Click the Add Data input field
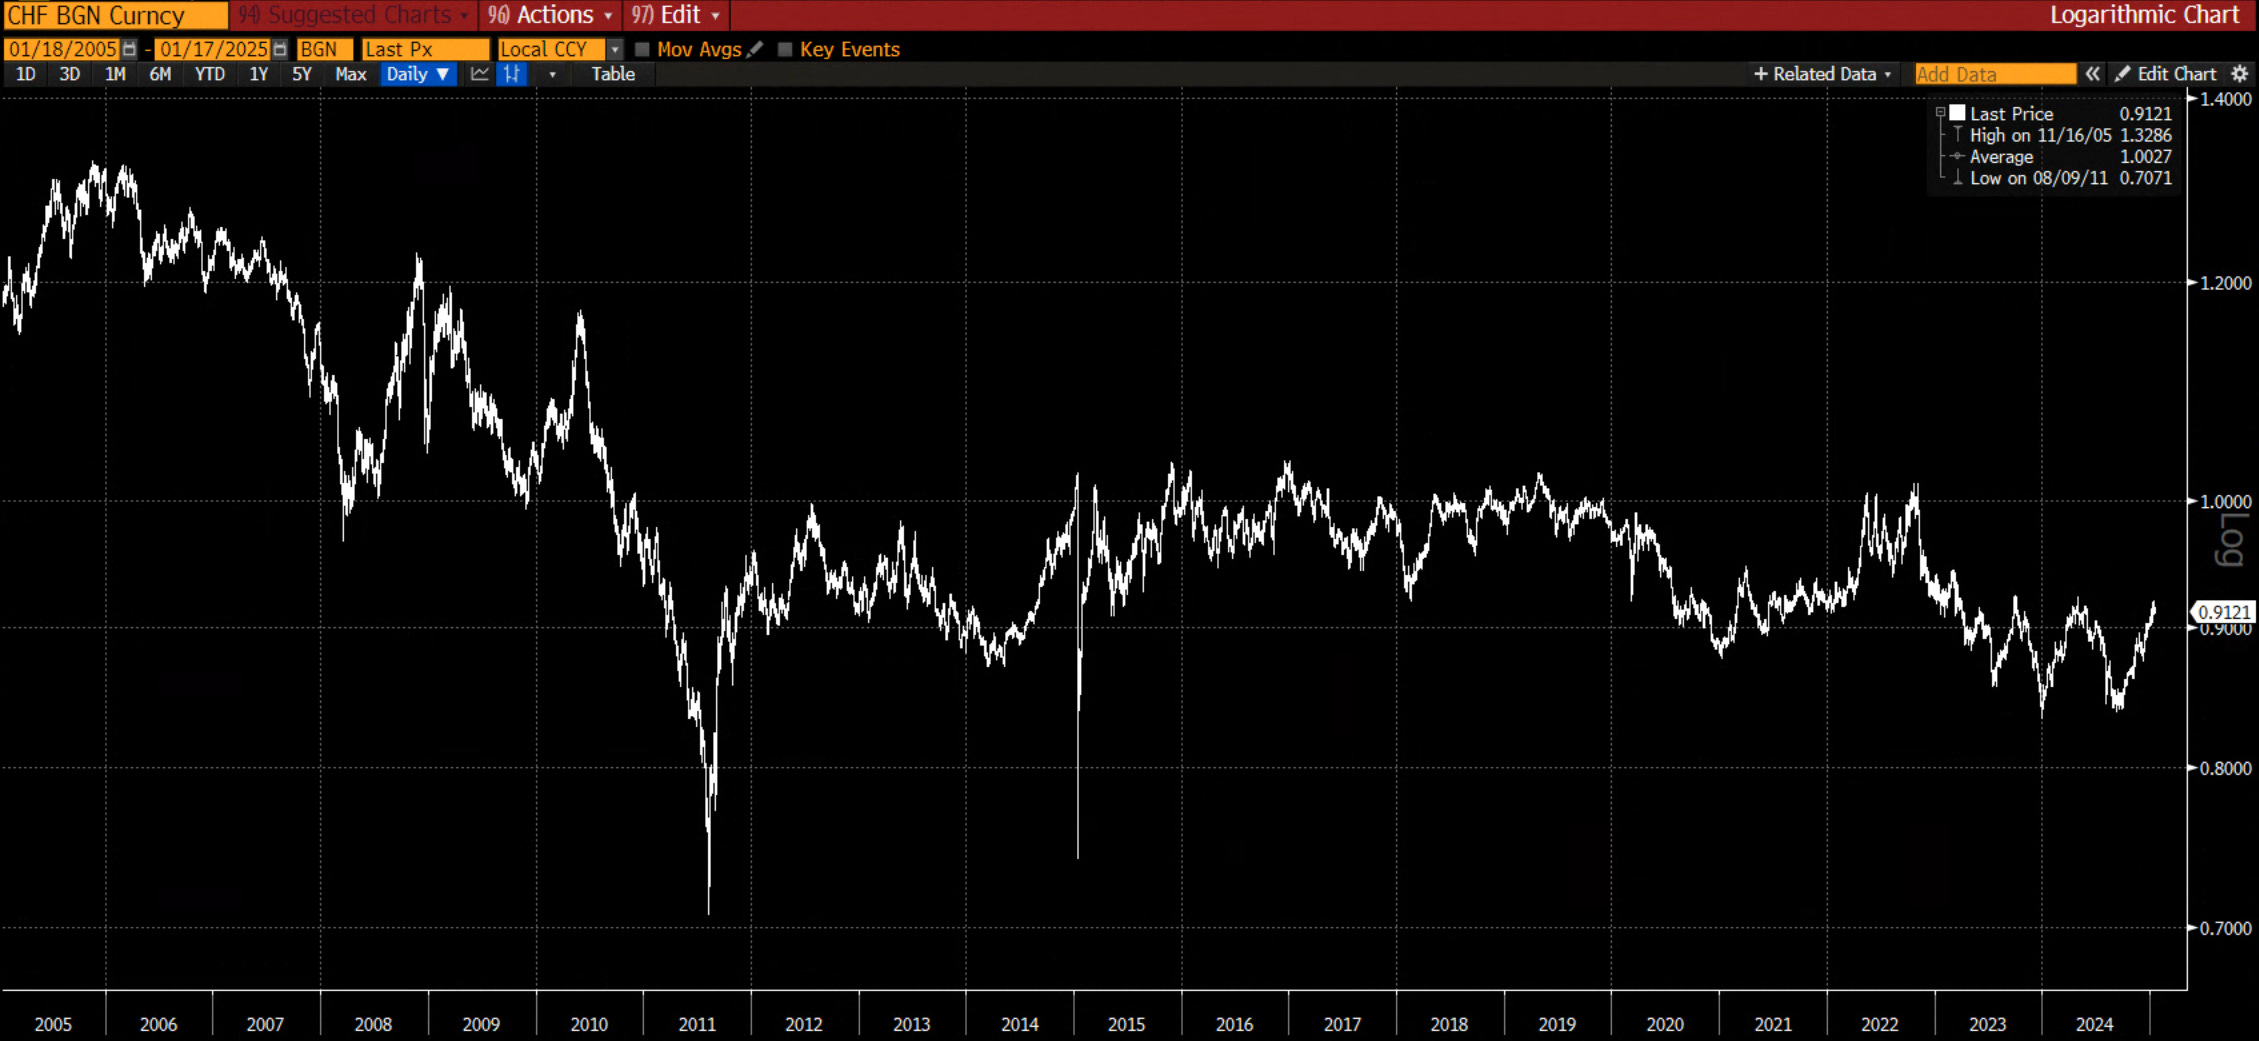 pyautogui.click(x=1995, y=74)
